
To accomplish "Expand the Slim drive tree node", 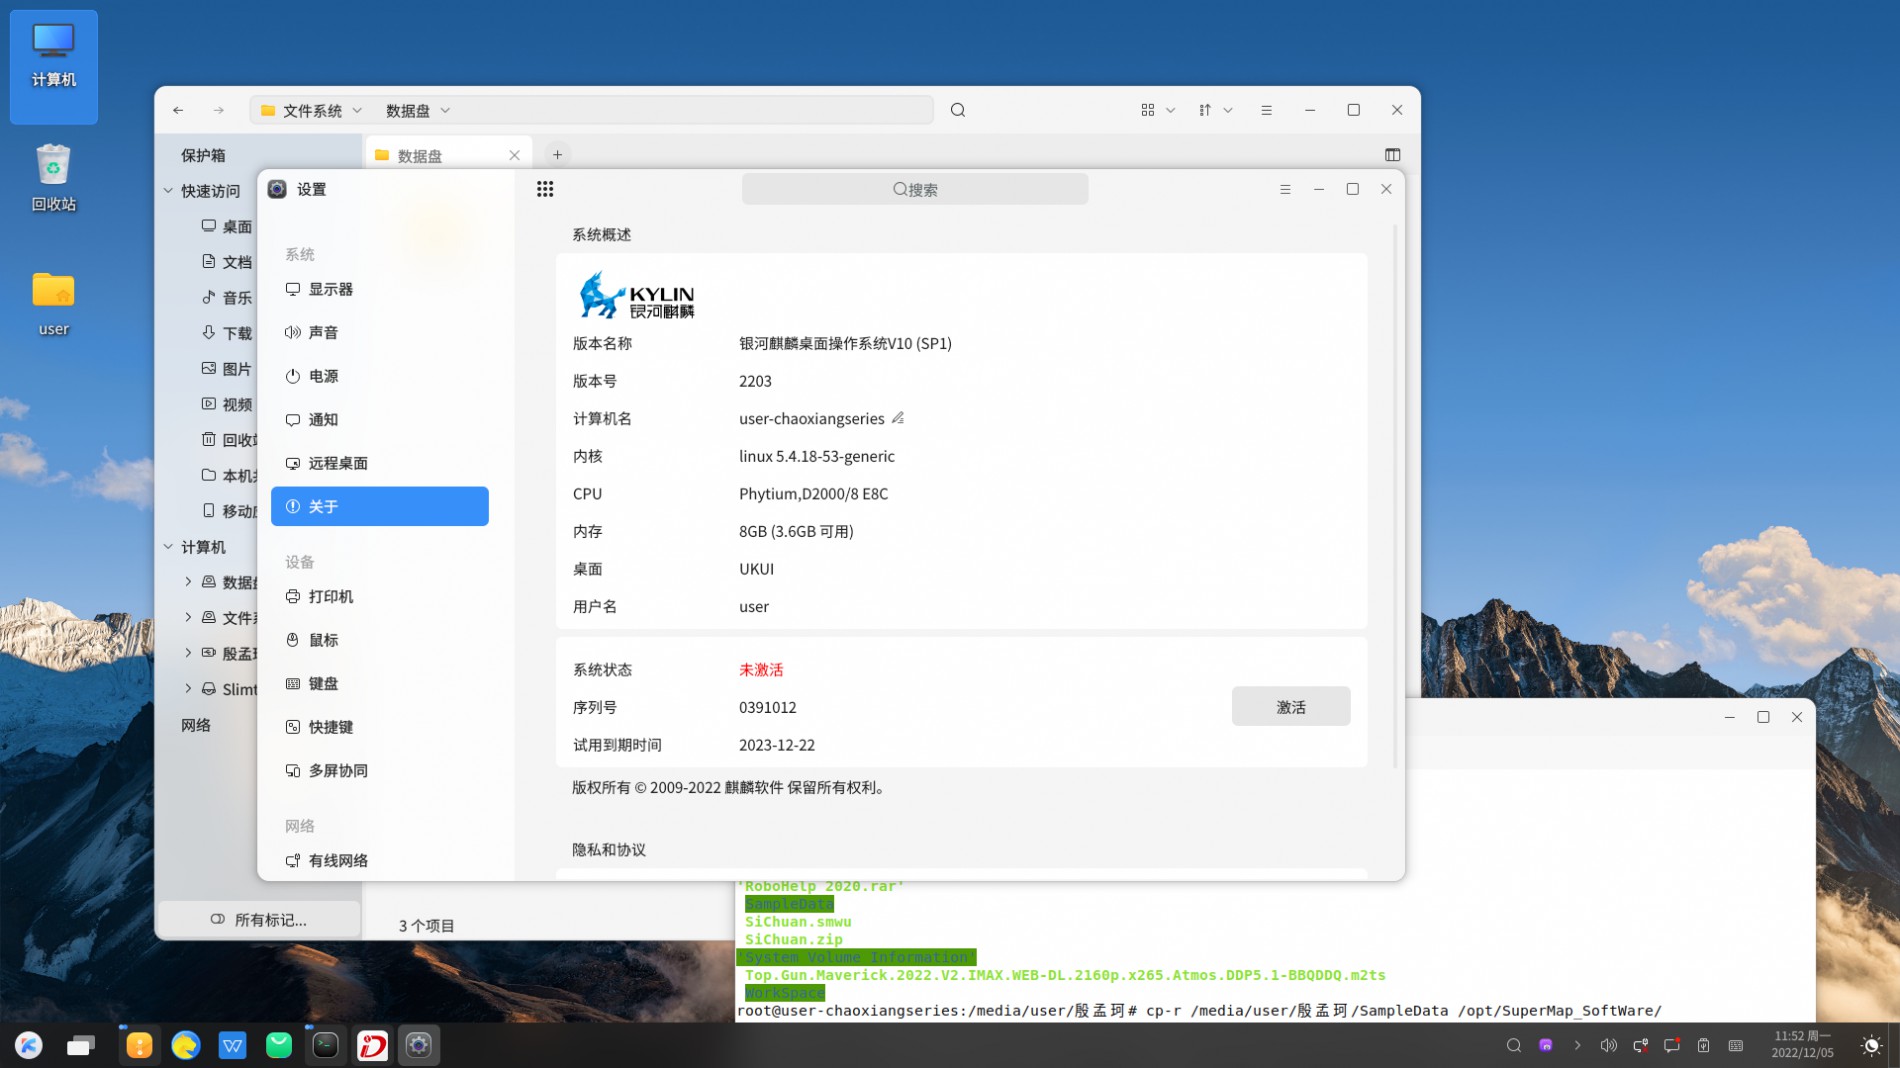I will click(188, 688).
